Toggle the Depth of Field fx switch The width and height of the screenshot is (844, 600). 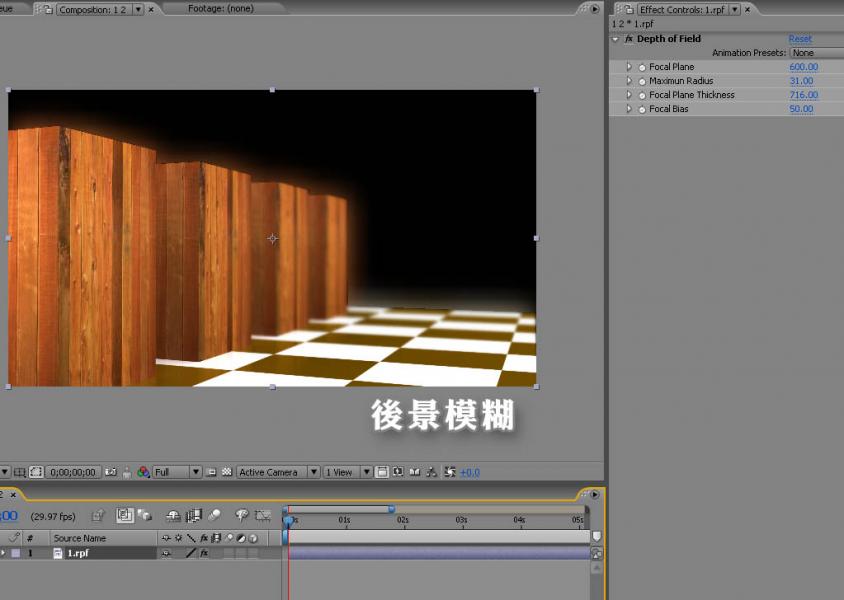pos(628,39)
